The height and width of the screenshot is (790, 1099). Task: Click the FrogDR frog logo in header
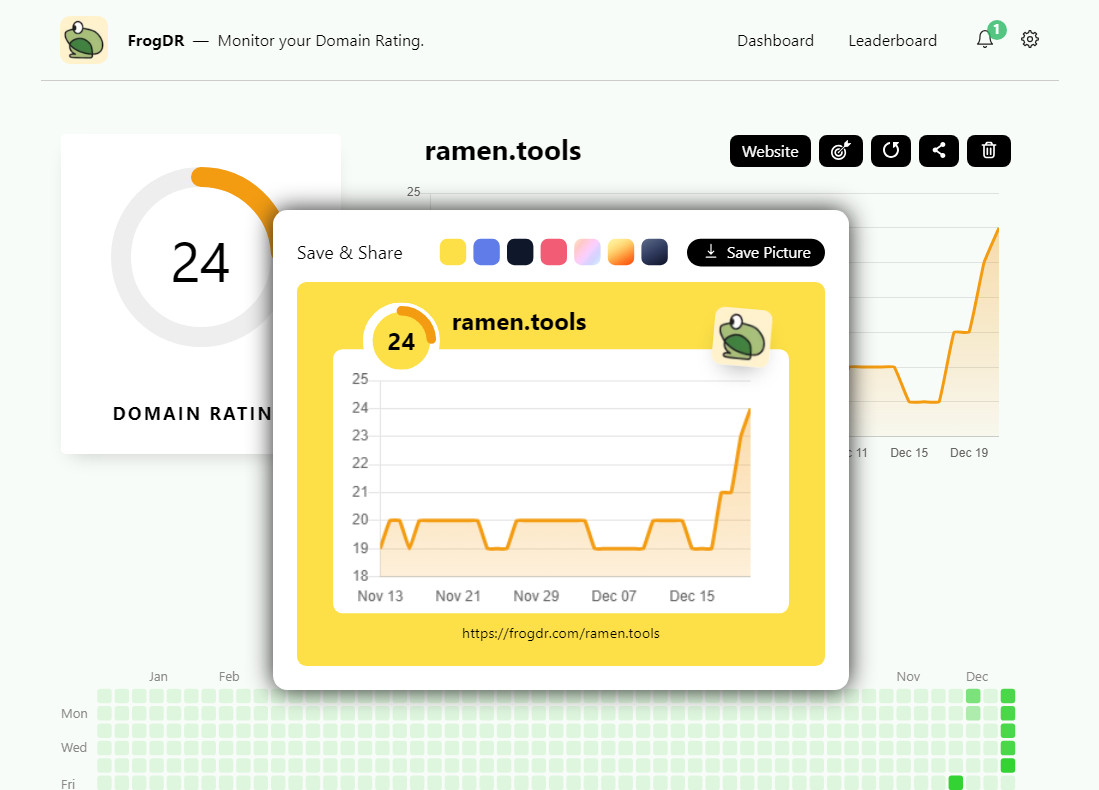pyautogui.click(x=84, y=40)
